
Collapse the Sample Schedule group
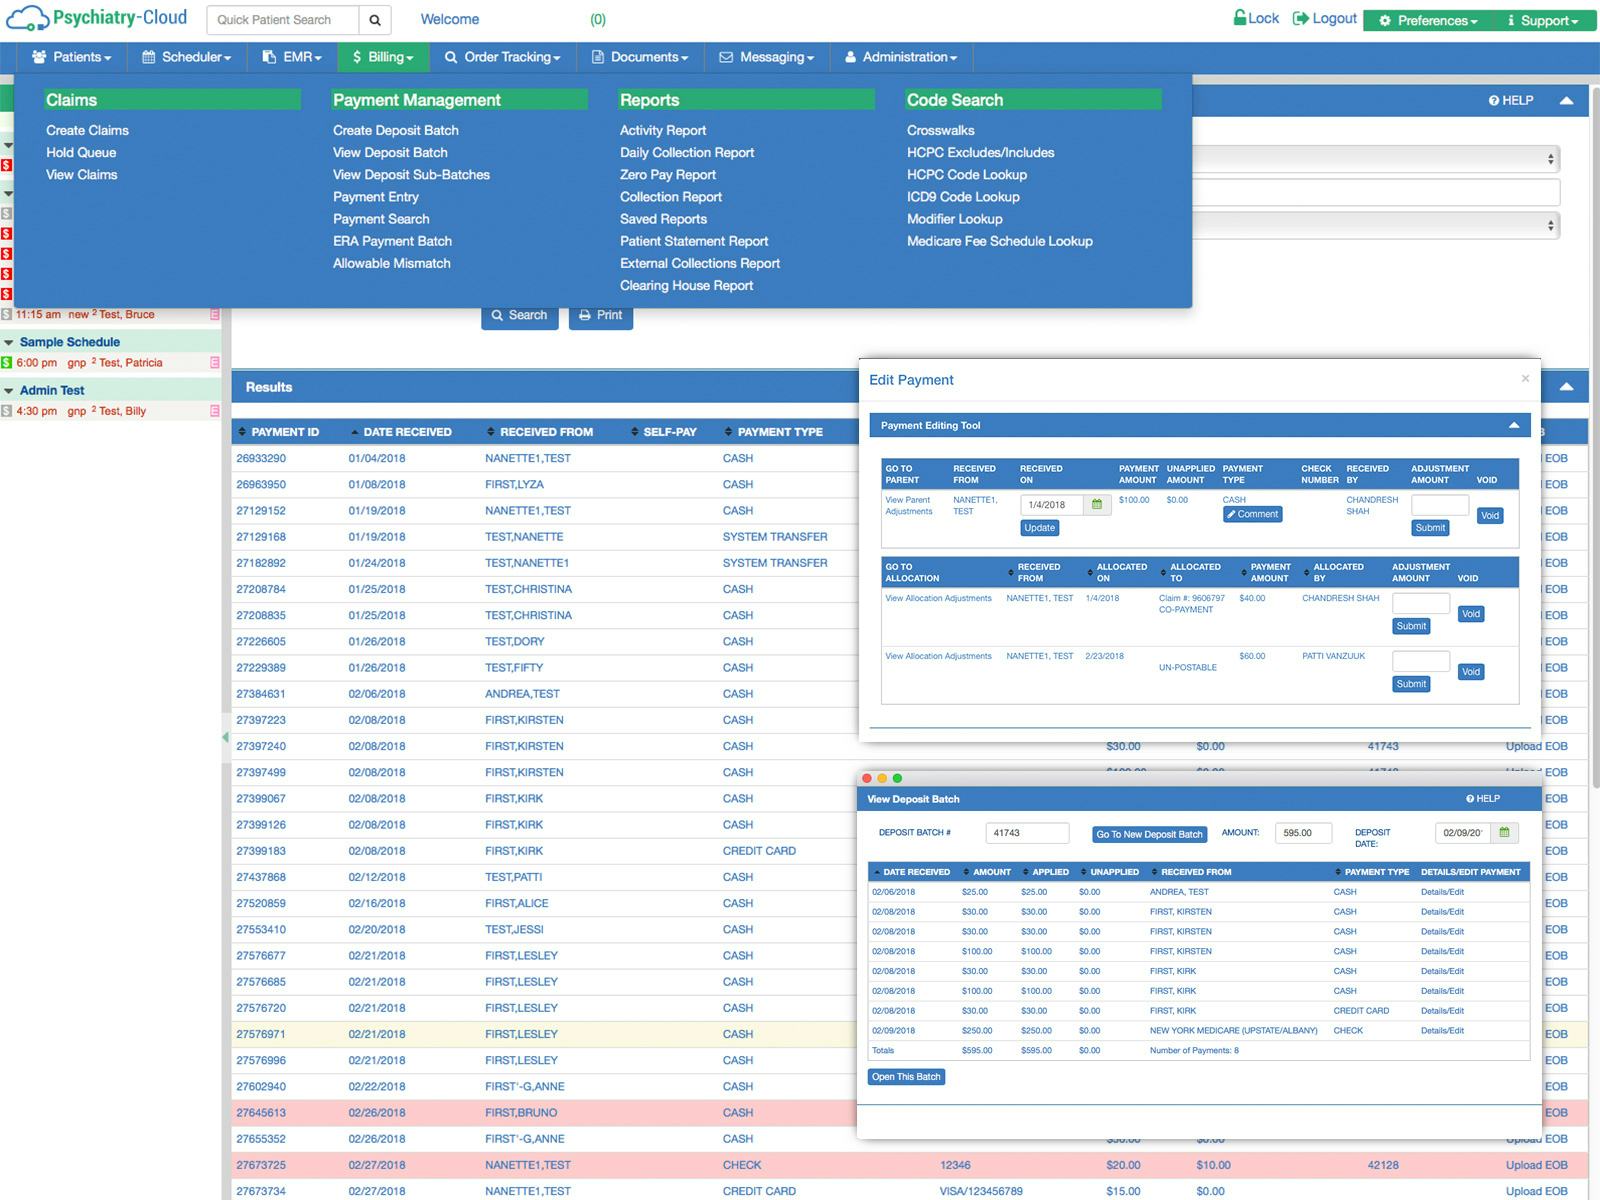9,341
